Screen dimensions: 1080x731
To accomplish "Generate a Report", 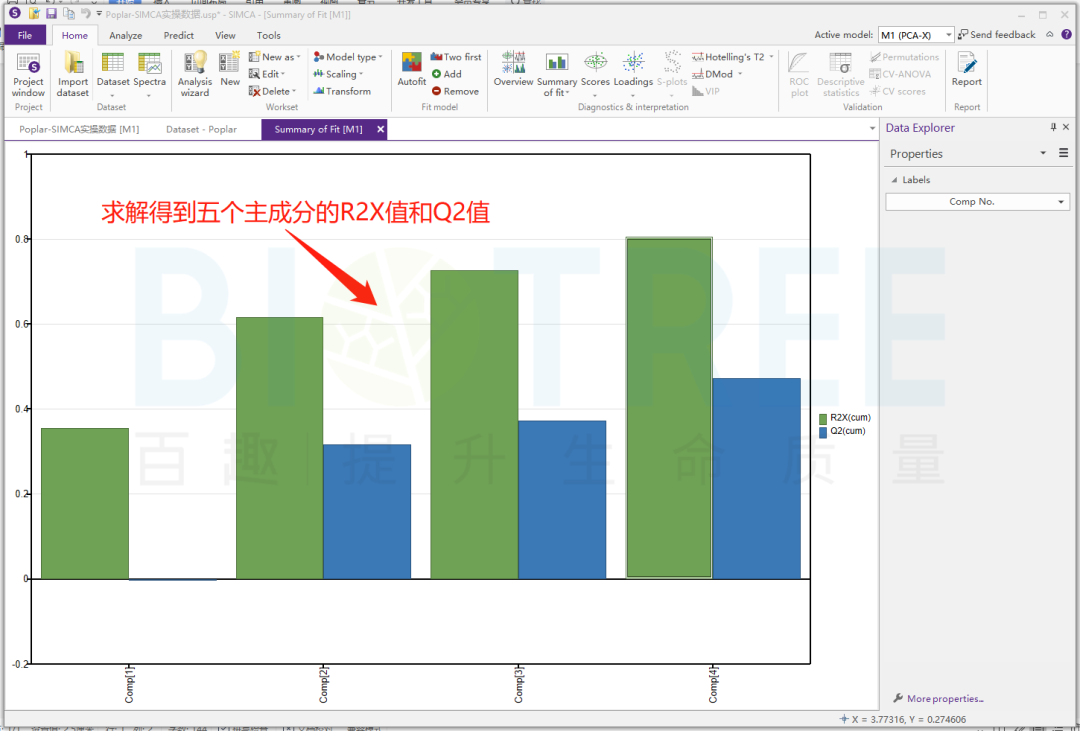I will pyautogui.click(x=966, y=70).
